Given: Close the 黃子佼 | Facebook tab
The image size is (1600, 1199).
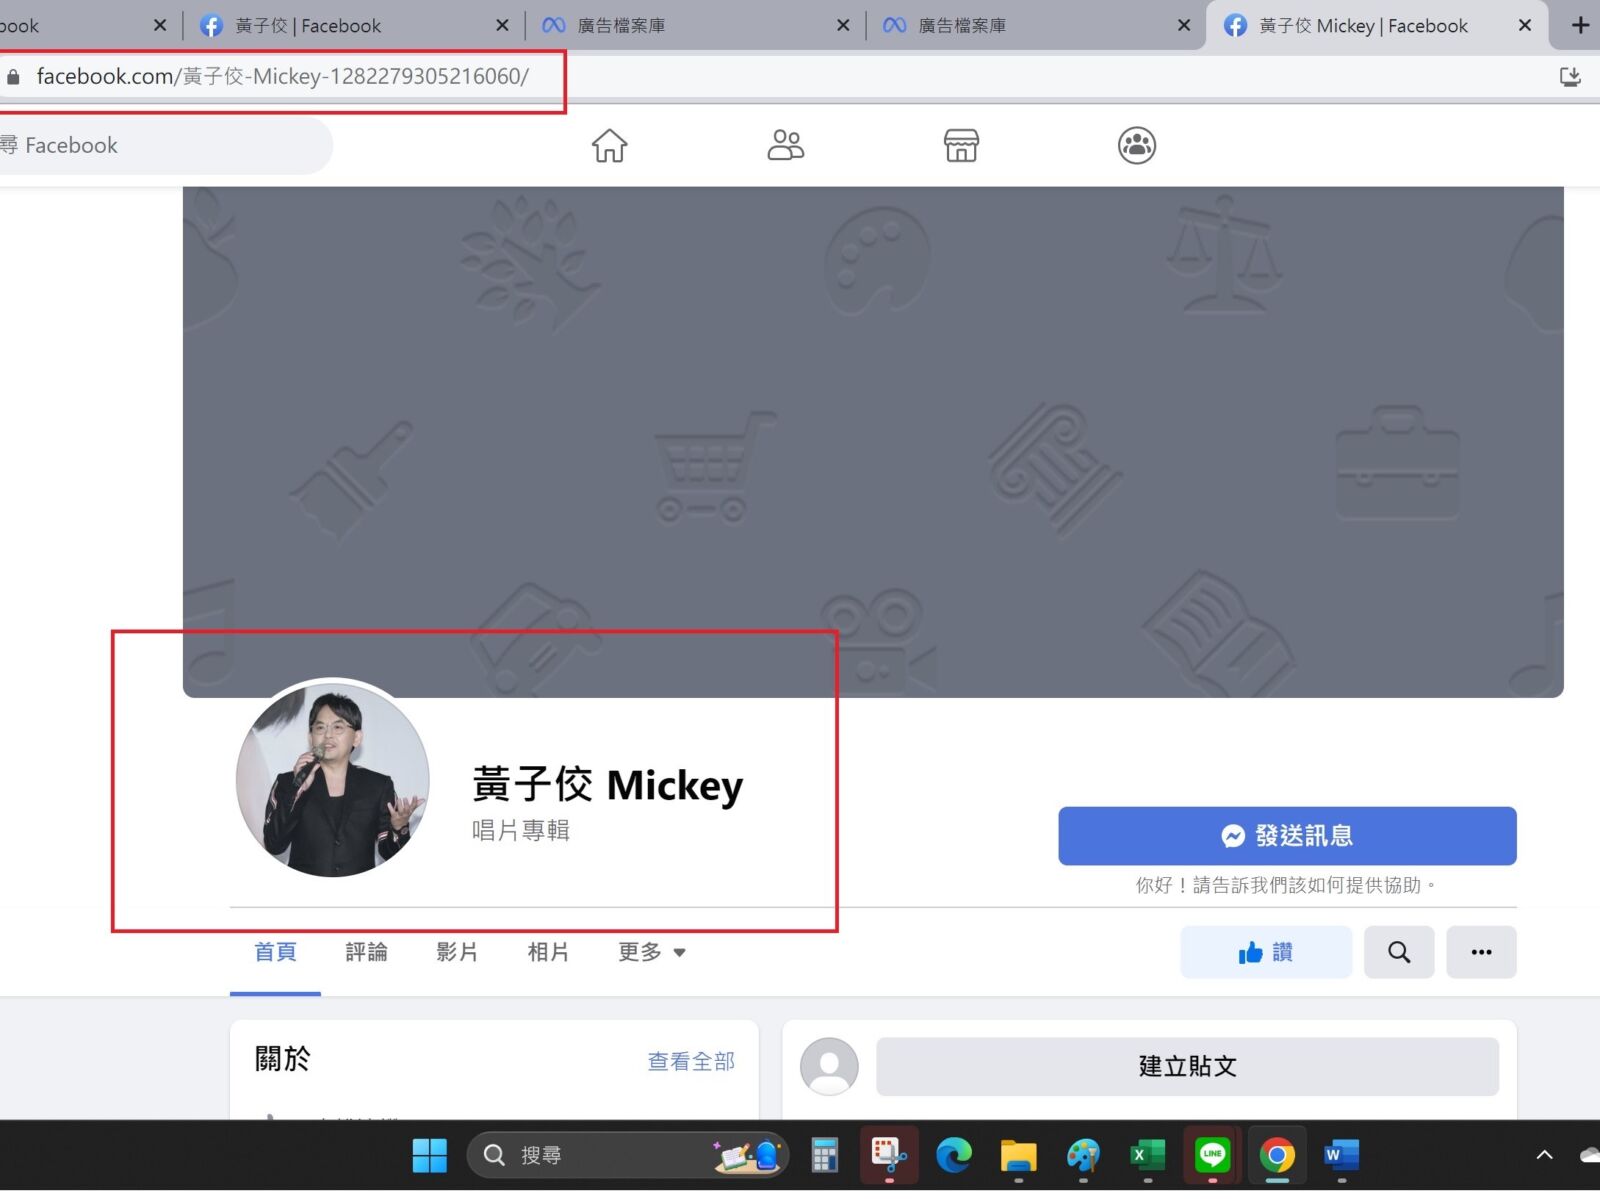Looking at the screenshot, I should point(502,26).
